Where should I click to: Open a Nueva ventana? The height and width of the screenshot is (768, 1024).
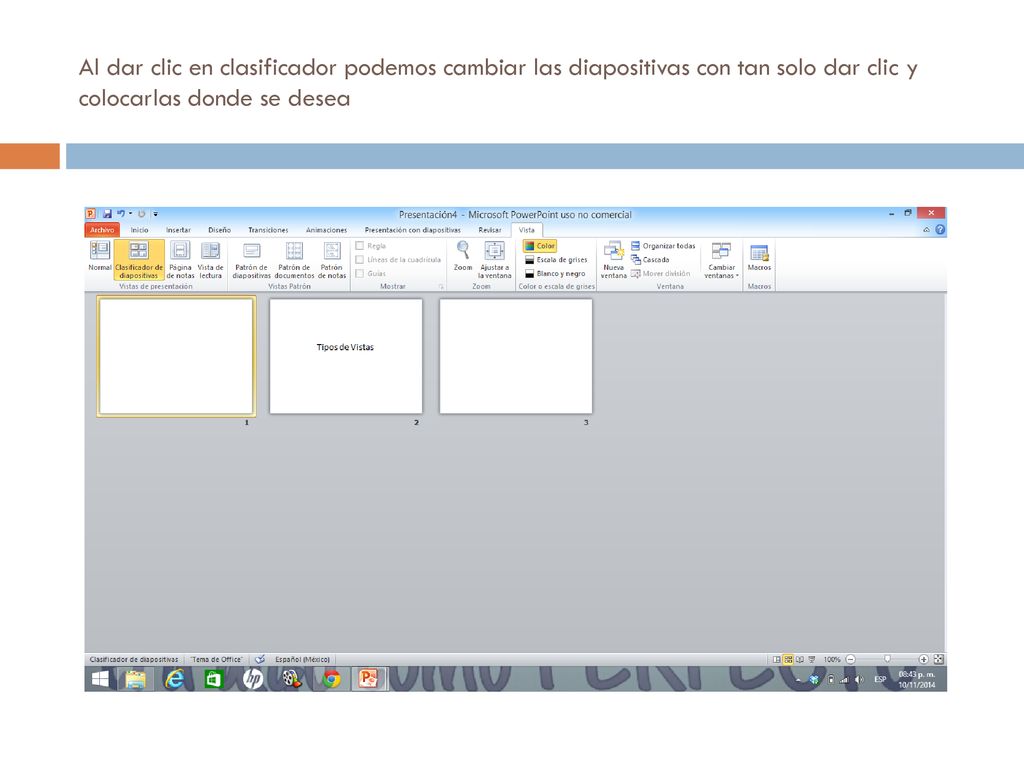pyautogui.click(x=613, y=259)
